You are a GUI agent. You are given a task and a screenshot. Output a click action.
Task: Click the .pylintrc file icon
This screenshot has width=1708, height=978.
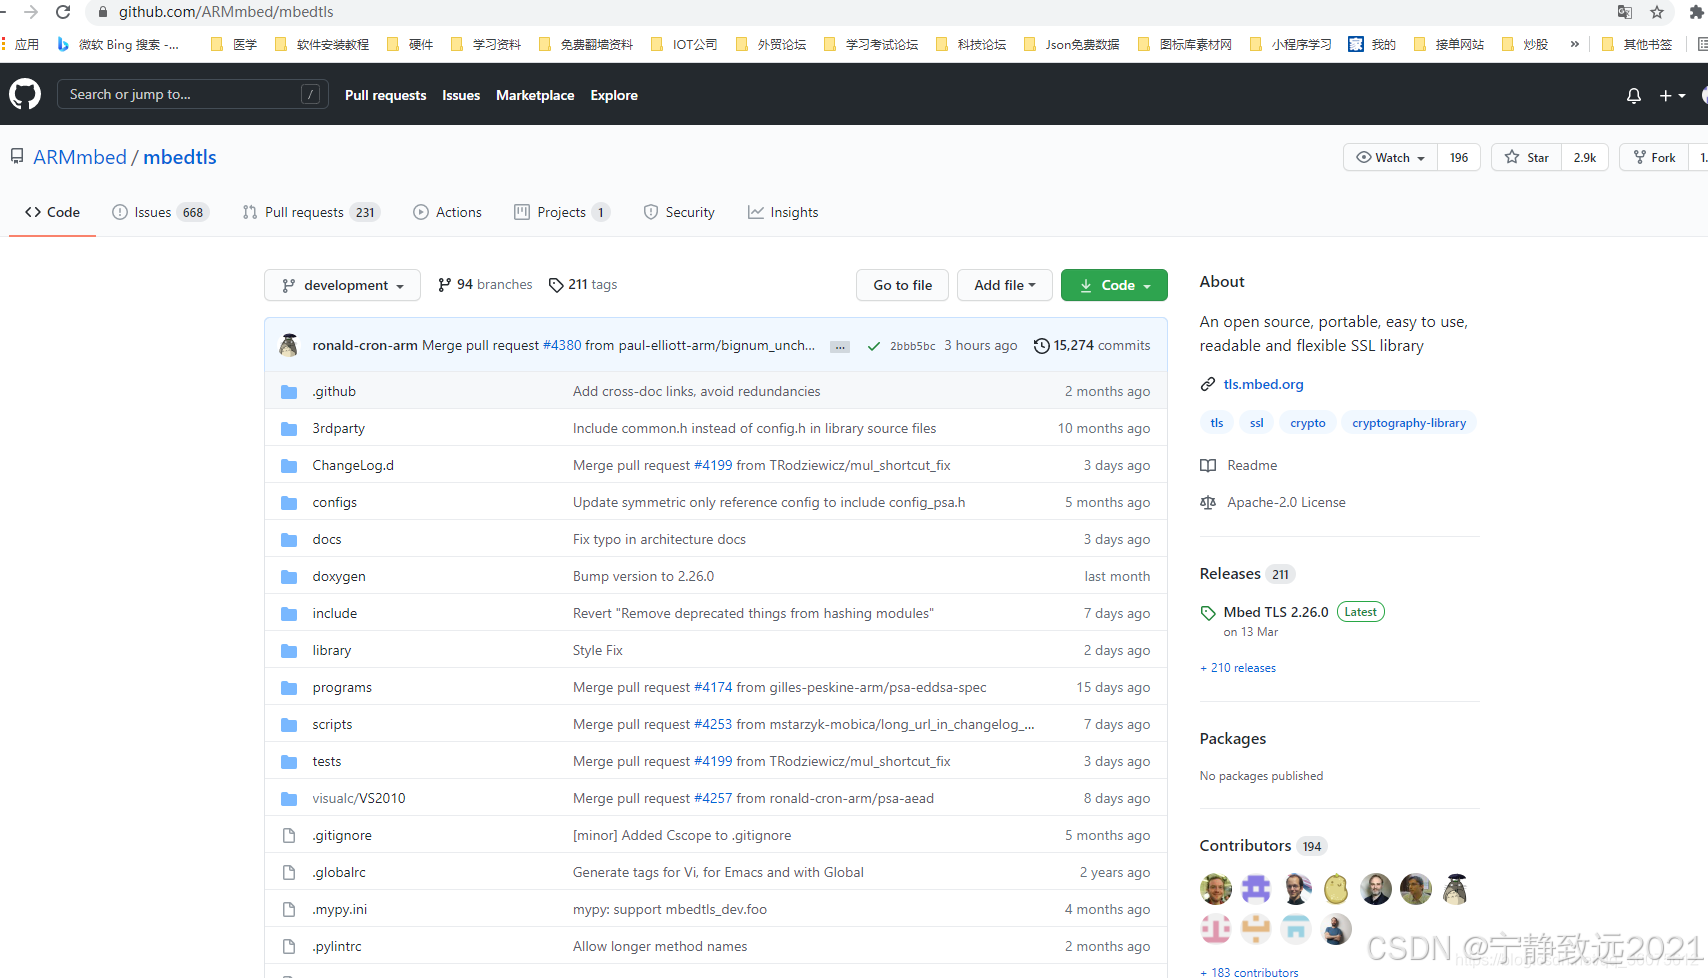pyautogui.click(x=289, y=946)
